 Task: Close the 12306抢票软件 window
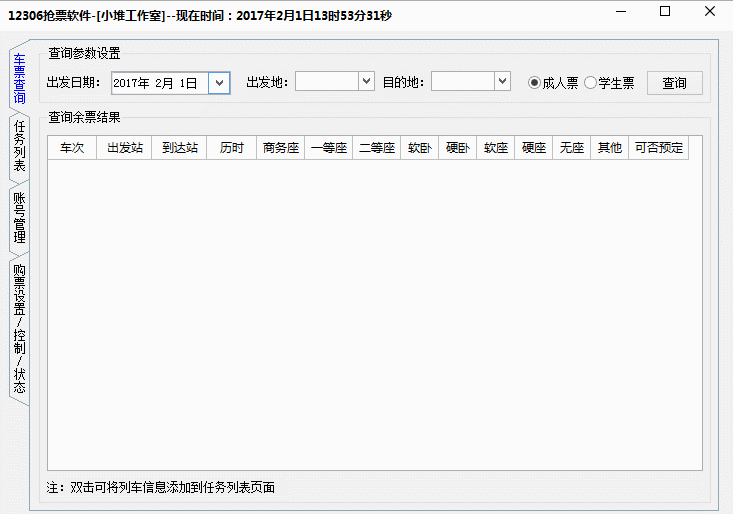[x=710, y=12]
